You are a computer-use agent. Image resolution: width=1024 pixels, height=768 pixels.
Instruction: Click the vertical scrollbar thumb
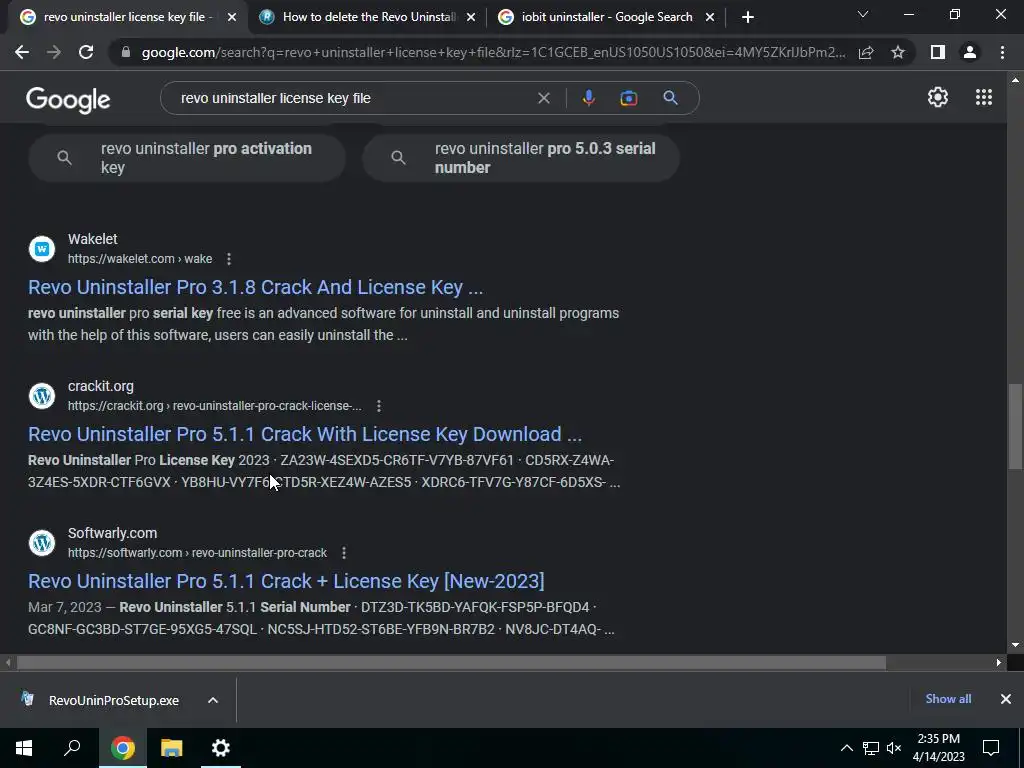pyautogui.click(x=1015, y=426)
